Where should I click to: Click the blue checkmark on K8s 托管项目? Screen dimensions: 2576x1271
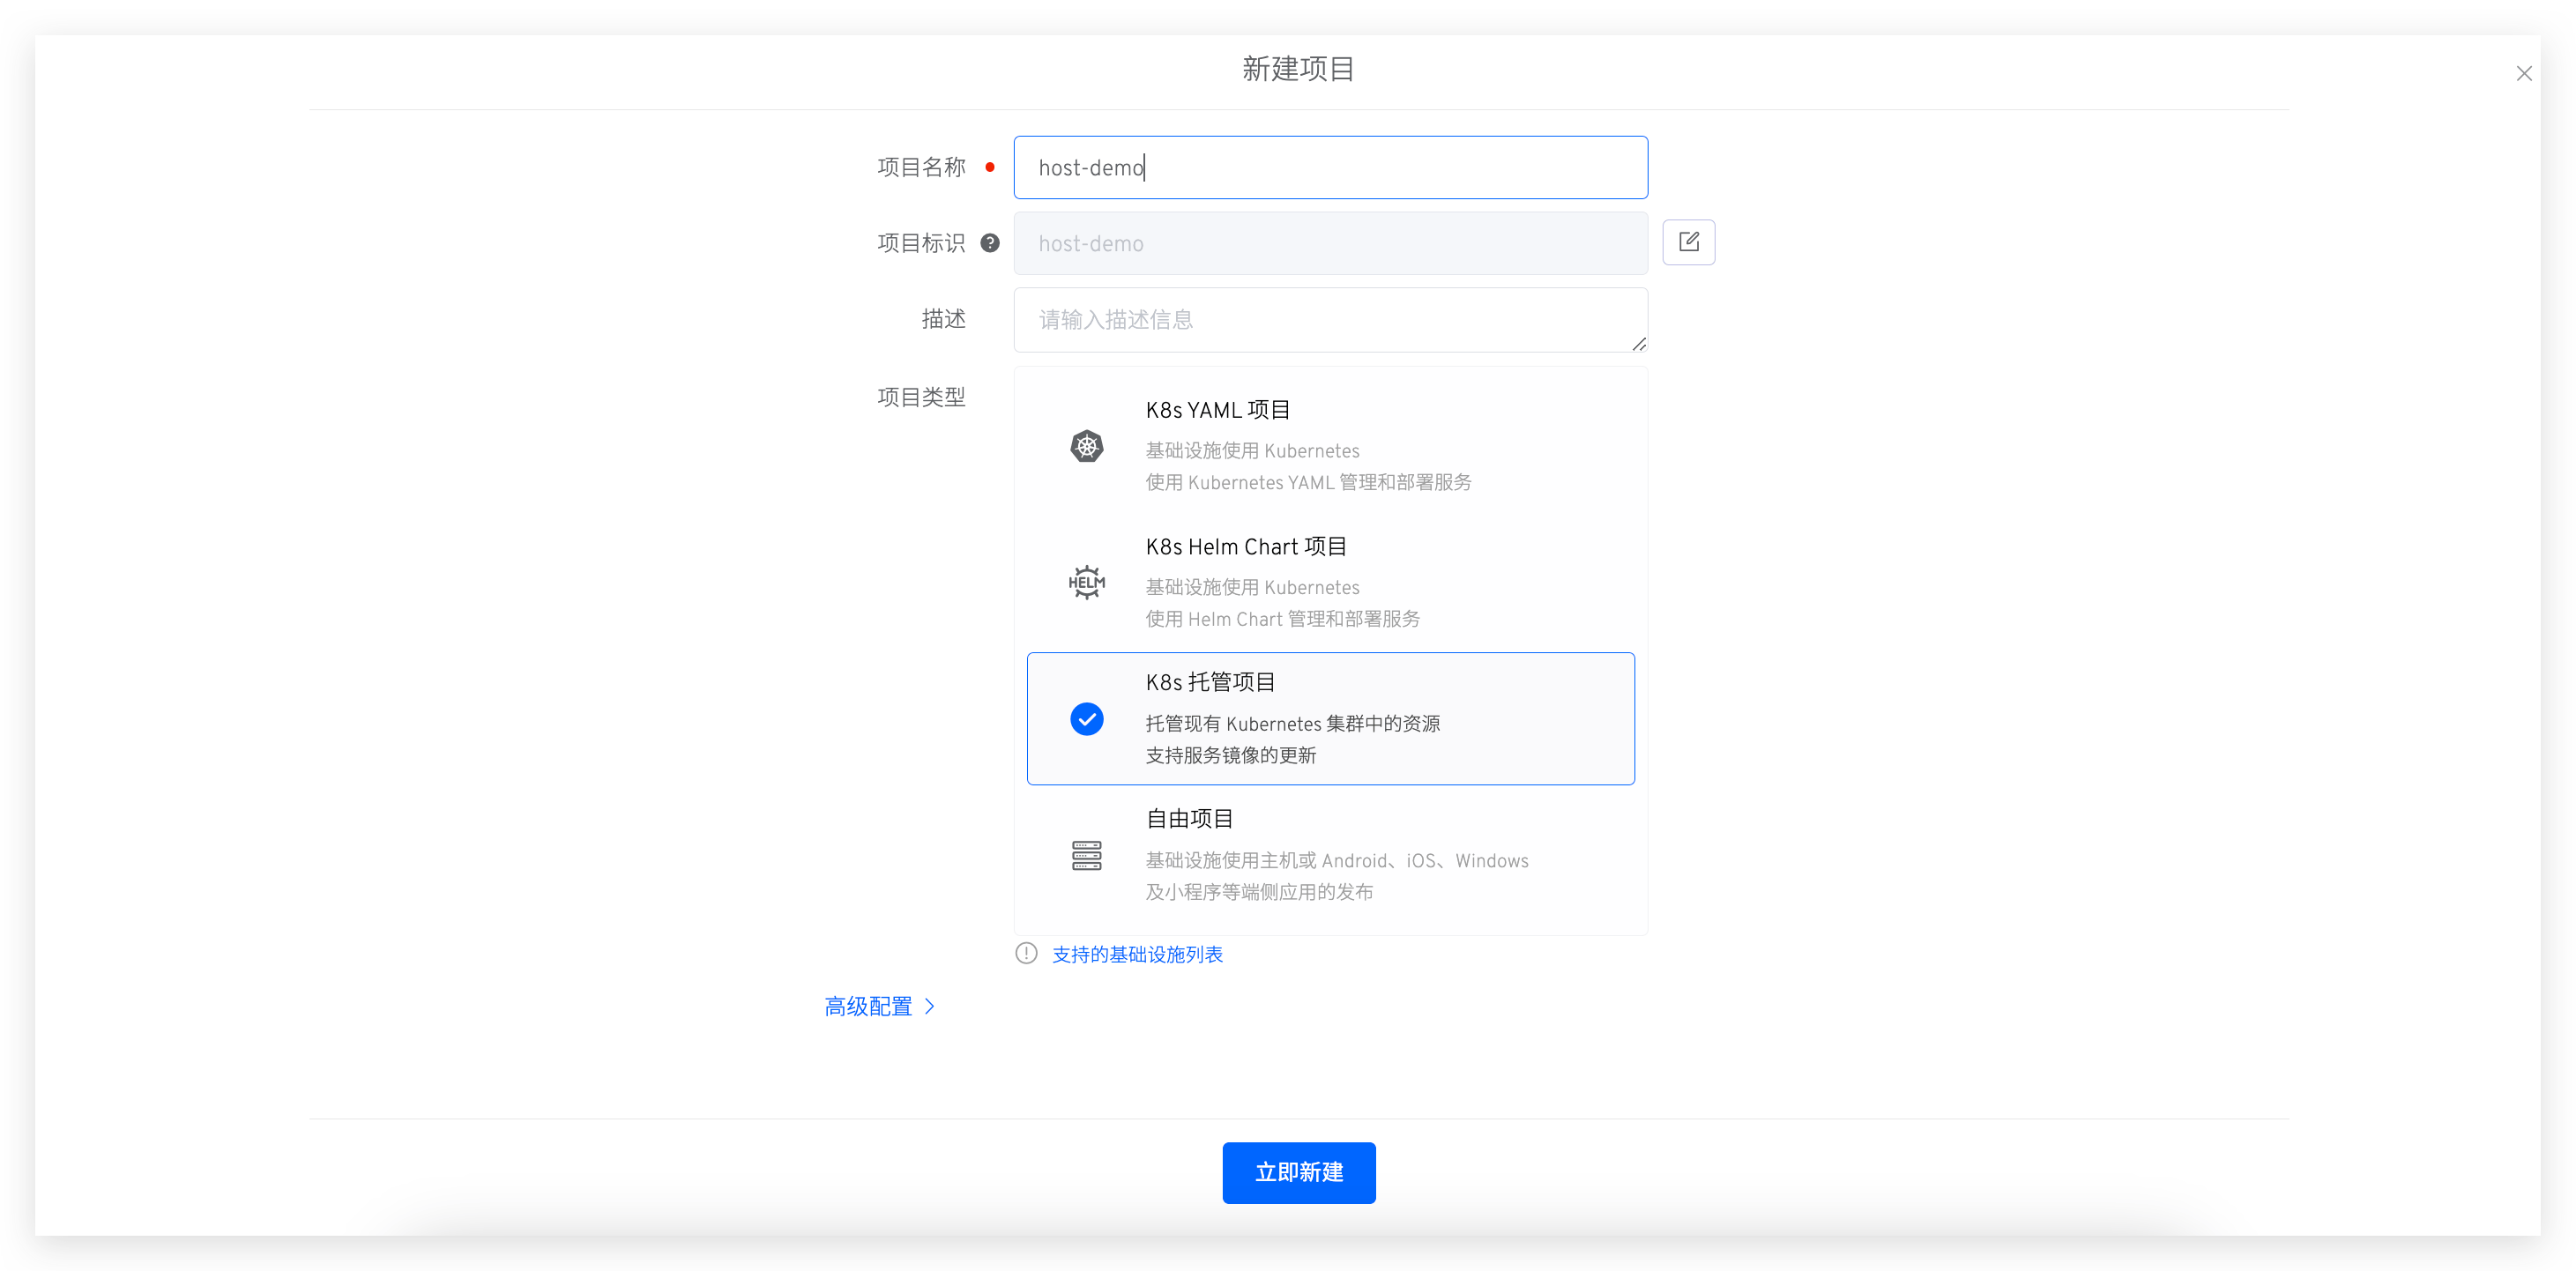click(1086, 719)
